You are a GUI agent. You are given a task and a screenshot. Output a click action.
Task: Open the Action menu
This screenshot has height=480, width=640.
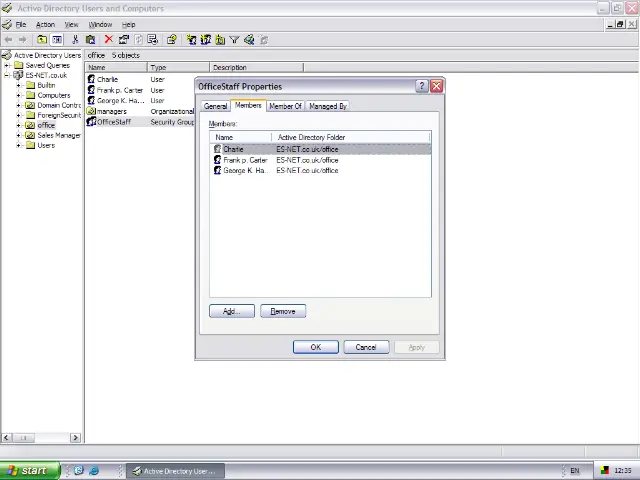[x=45, y=24]
